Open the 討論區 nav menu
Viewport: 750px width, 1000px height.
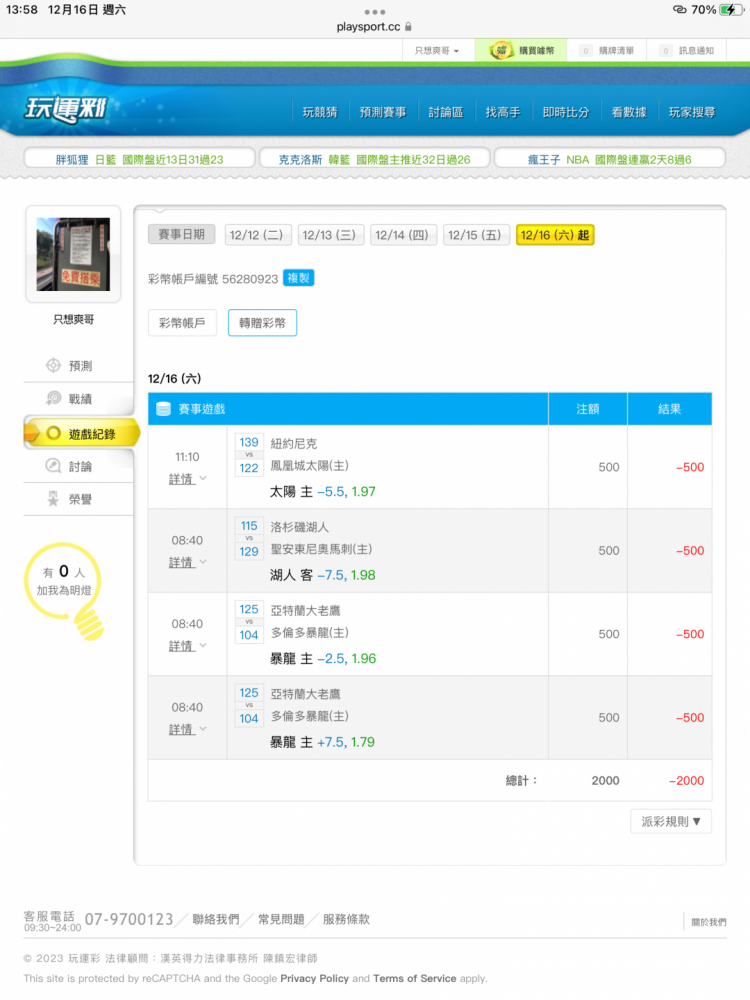[446, 112]
